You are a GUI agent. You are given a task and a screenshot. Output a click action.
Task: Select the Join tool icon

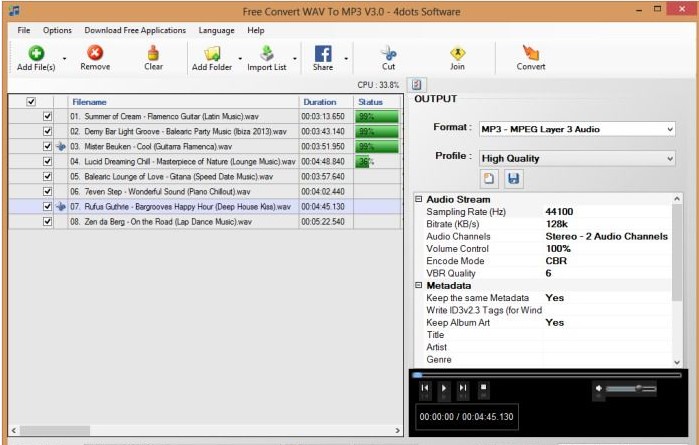tap(457, 53)
